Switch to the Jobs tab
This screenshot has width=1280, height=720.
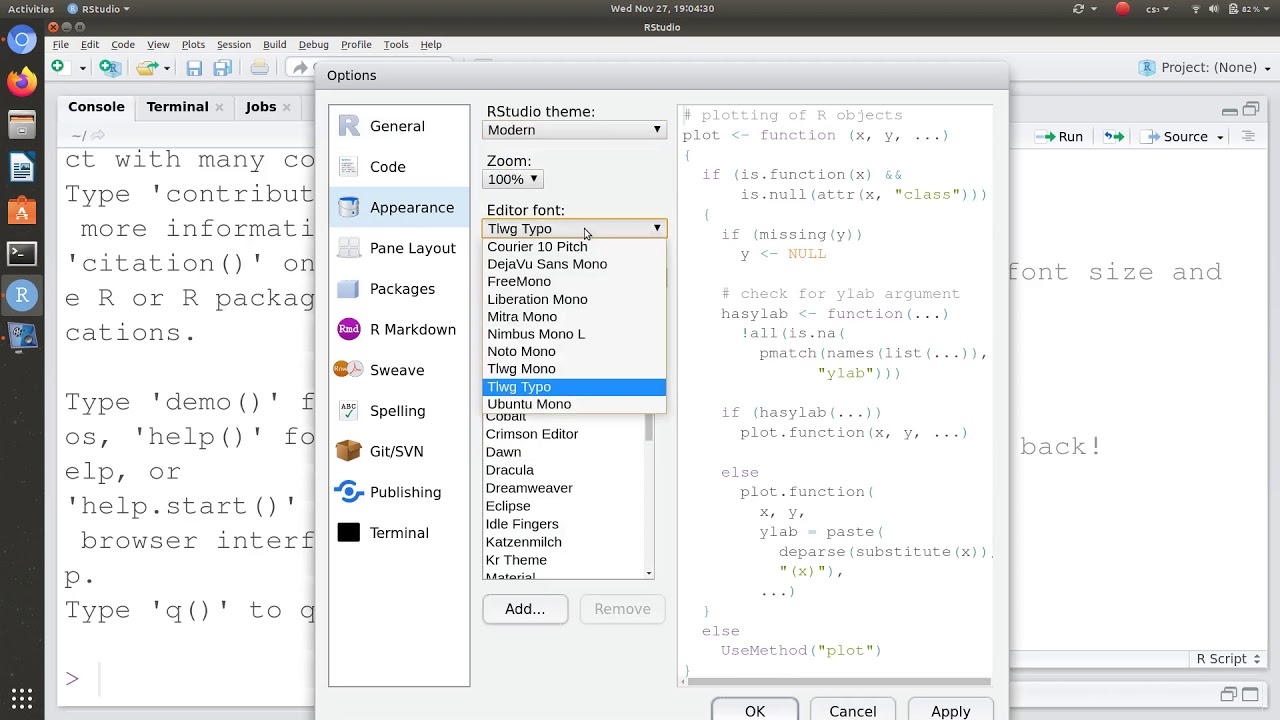261,107
